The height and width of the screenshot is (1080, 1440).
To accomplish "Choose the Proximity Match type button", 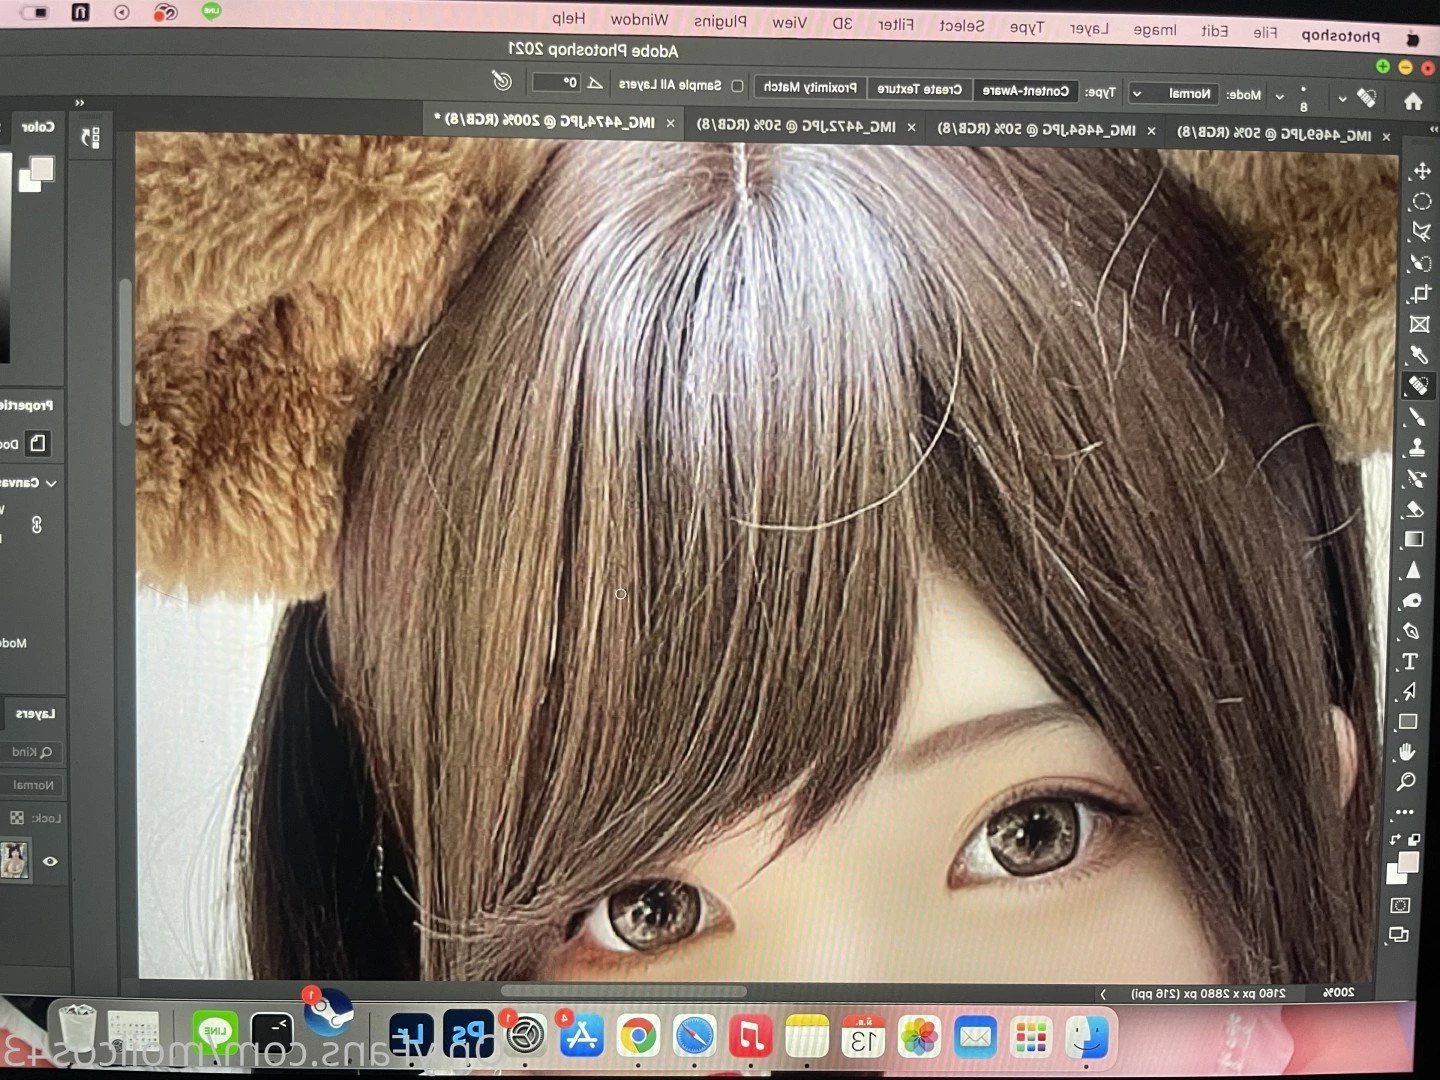I will 810,88.
